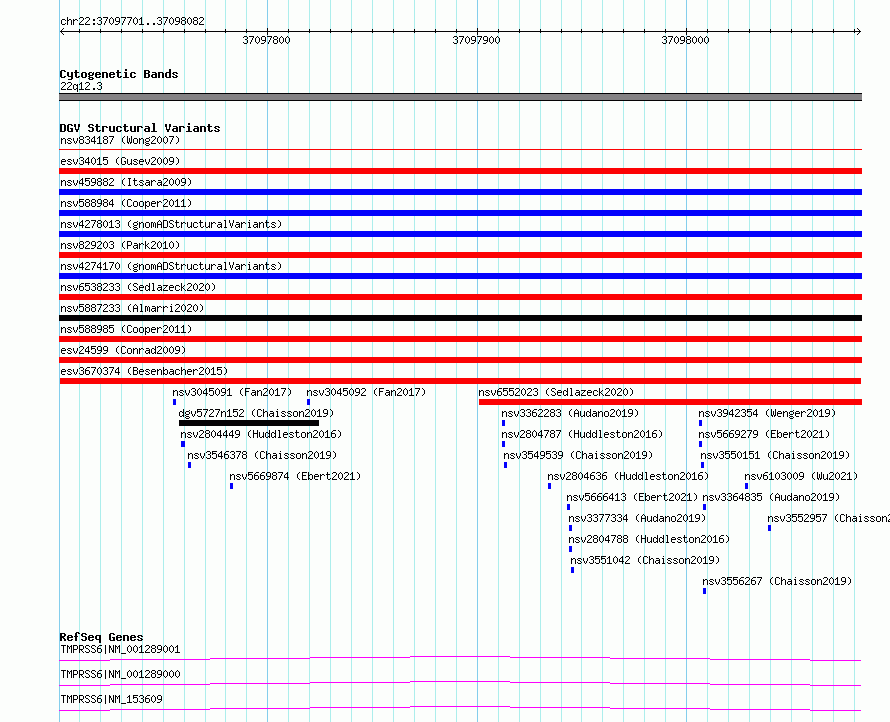Image resolution: width=890 pixels, height=722 pixels.
Task: Click the small blue marker under nsv3551042 (Chaisson2019)
Action: coord(572,570)
